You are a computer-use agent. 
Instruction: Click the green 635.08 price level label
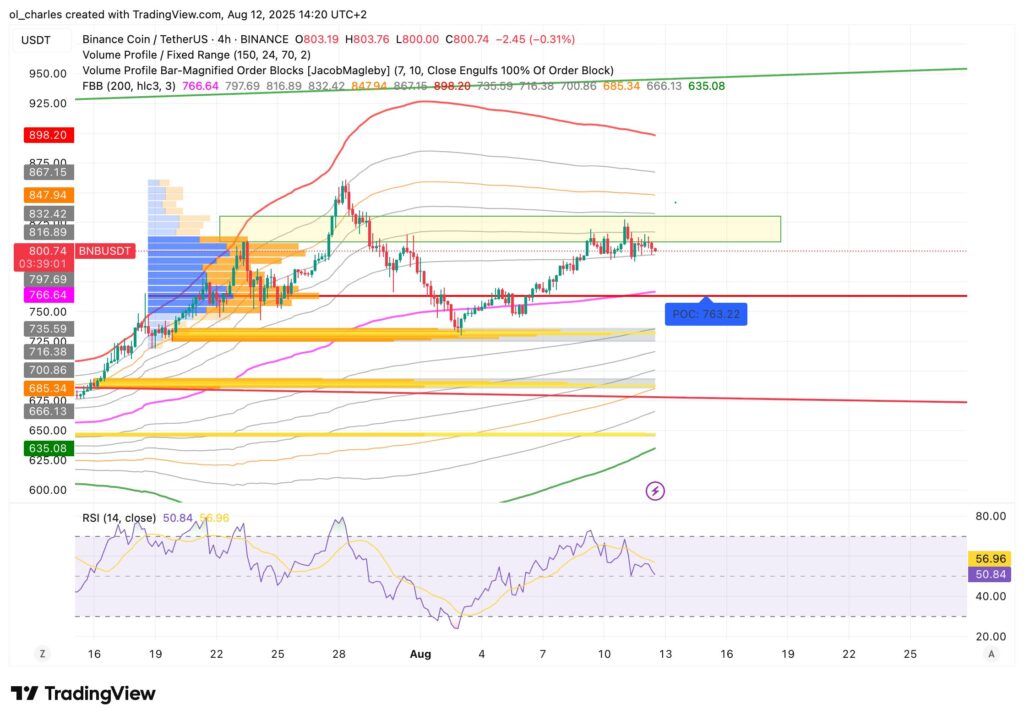pyautogui.click(x=47, y=448)
